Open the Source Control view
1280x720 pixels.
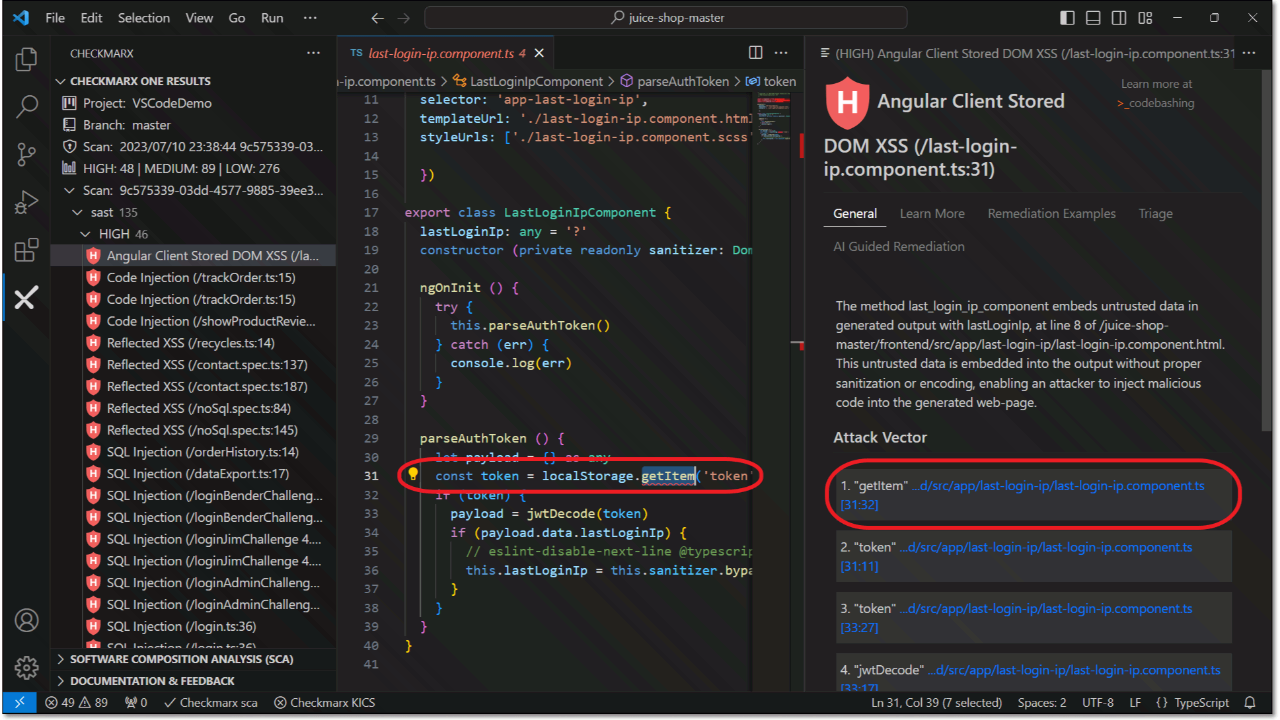(x=26, y=154)
